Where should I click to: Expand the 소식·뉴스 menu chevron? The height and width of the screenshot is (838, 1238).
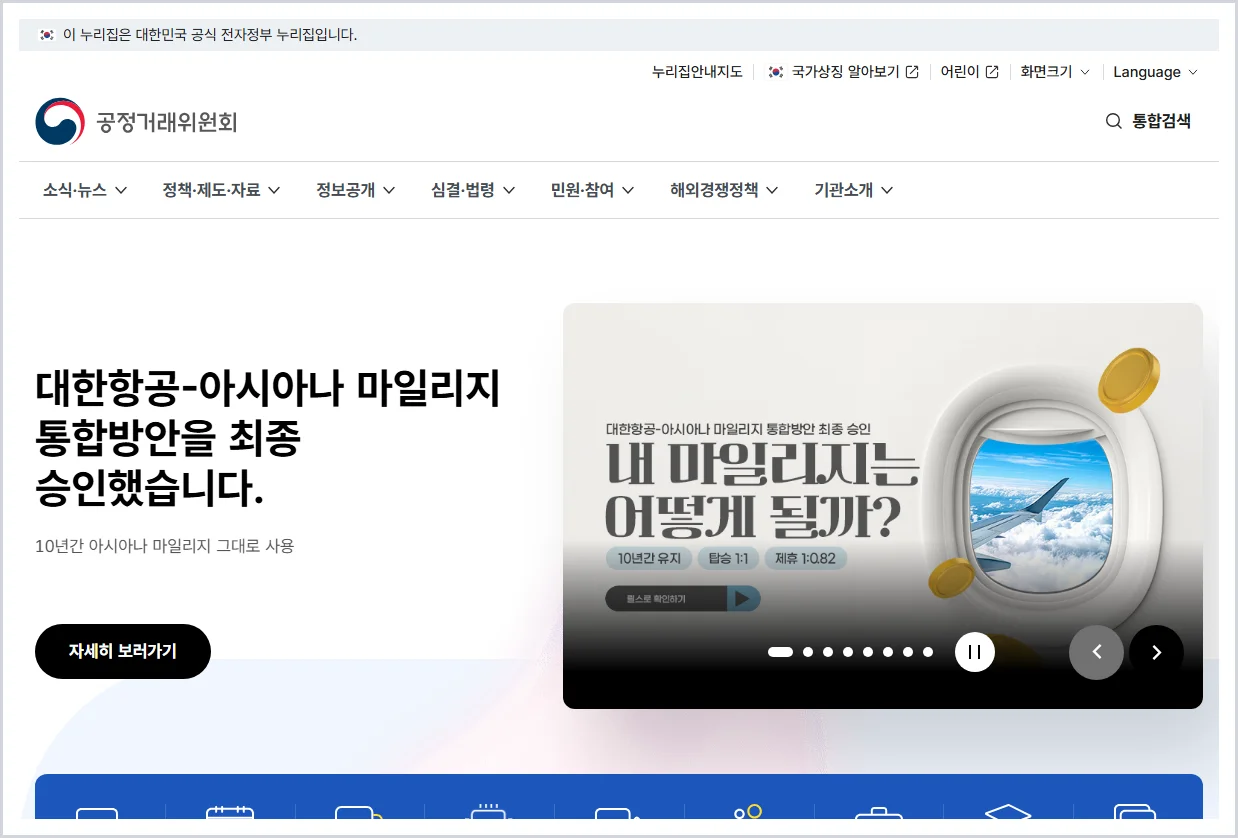click(x=121, y=190)
